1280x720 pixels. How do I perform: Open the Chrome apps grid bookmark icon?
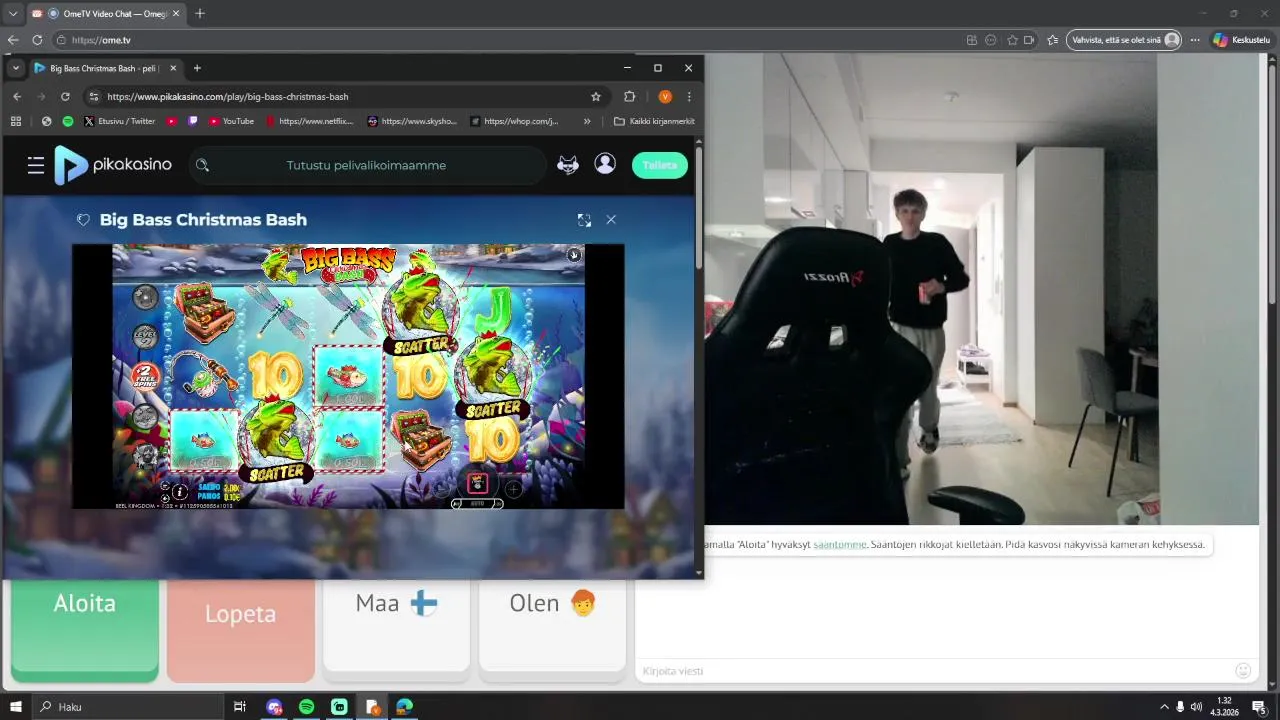16,121
